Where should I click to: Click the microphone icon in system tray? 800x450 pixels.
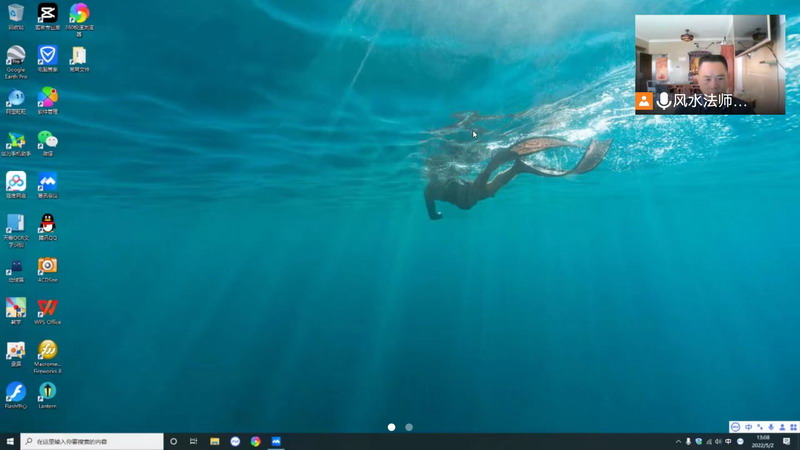coord(688,441)
